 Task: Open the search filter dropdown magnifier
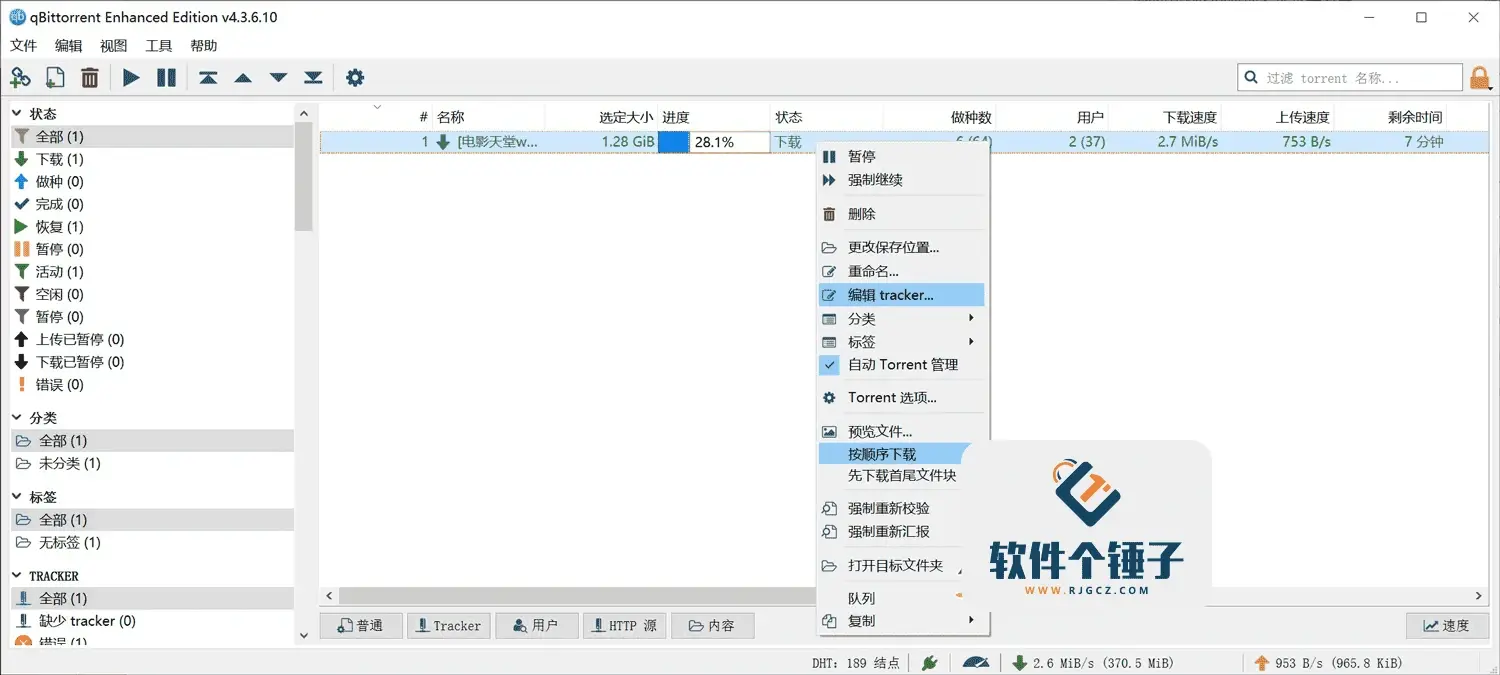click(x=1251, y=78)
